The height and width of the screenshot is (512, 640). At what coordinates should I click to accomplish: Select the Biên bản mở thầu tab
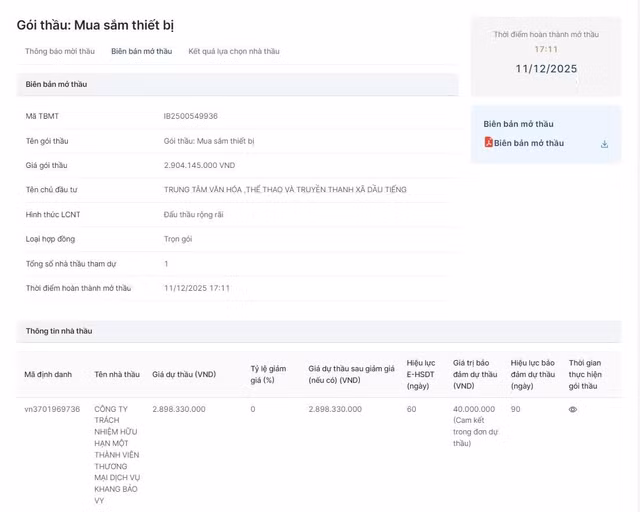pos(141,51)
